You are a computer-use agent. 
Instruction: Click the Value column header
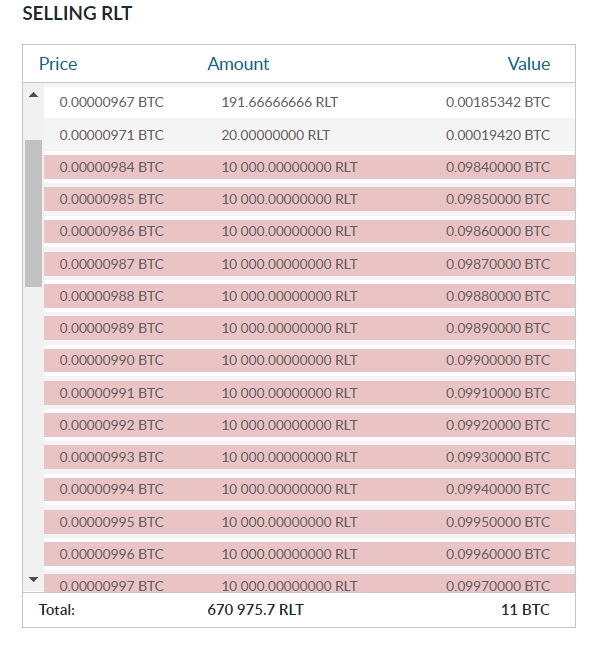pos(528,64)
